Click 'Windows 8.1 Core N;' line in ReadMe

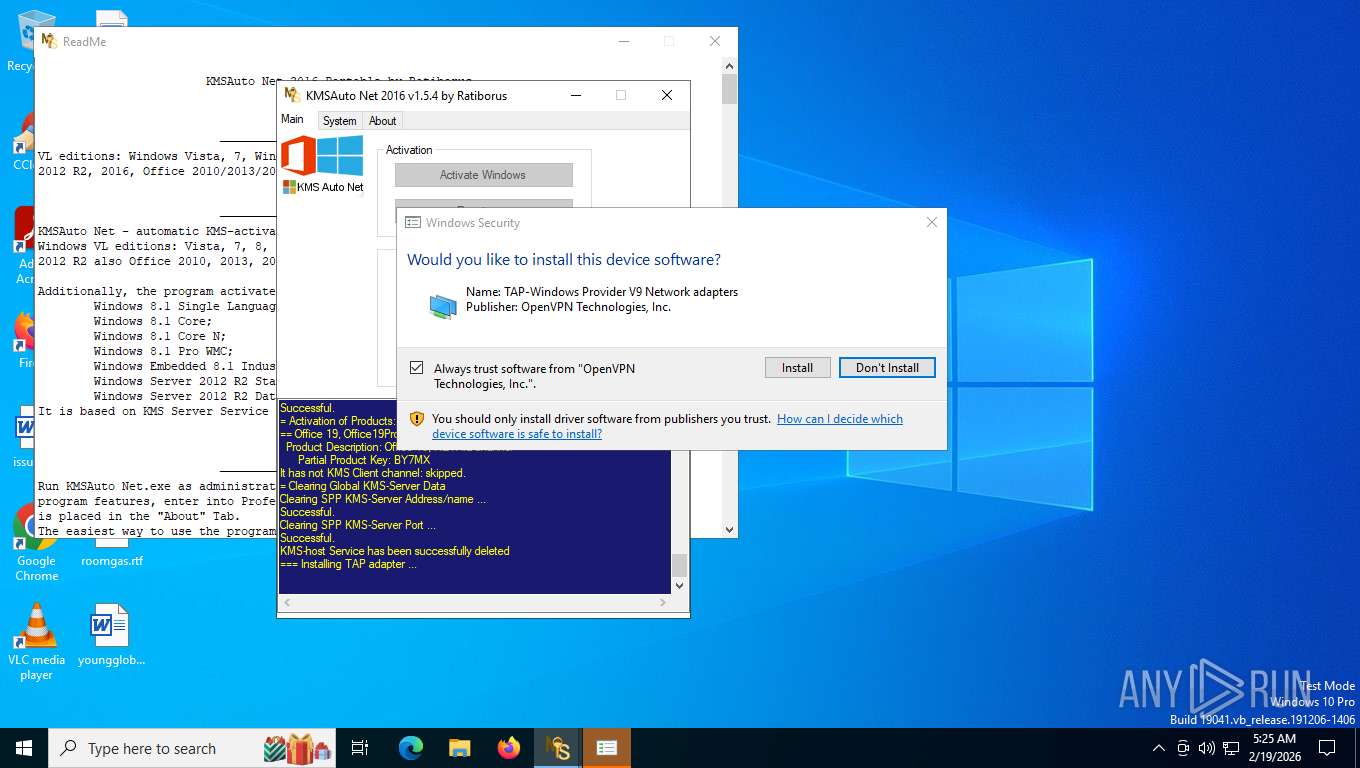coord(160,336)
